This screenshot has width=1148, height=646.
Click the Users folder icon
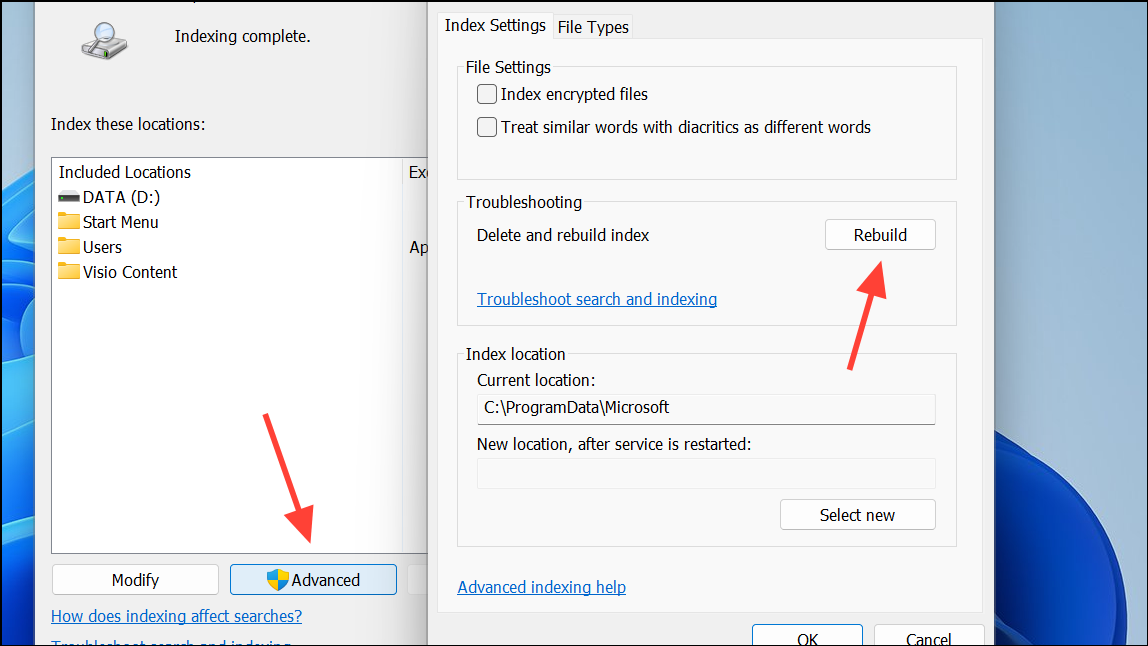coord(68,247)
